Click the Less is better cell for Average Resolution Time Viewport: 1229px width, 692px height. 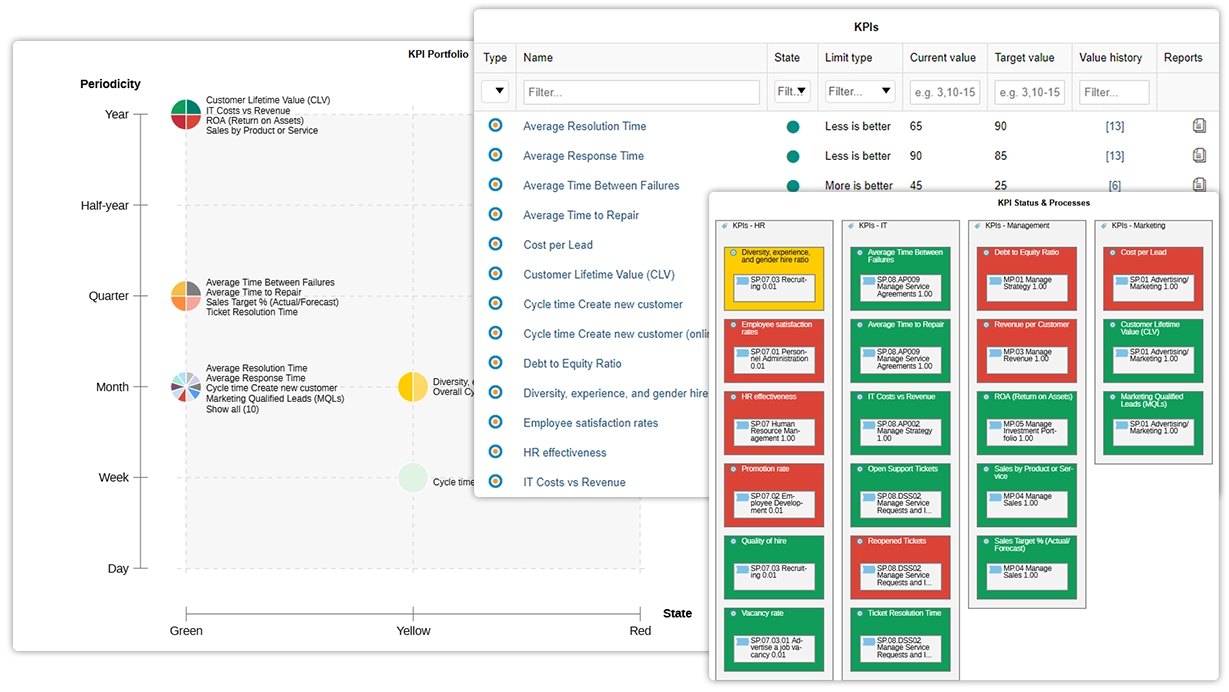coord(858,127)
